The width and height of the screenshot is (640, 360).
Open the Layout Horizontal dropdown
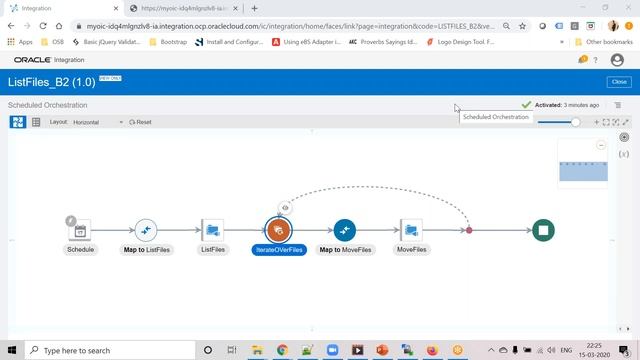[98, 122]
